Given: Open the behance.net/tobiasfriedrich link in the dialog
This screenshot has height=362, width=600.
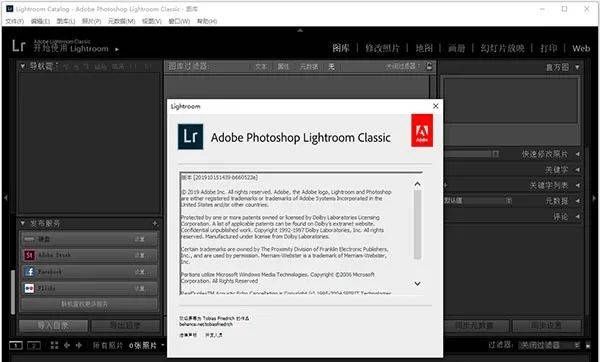Looking at the screenshot, I should tap(206, 324).
